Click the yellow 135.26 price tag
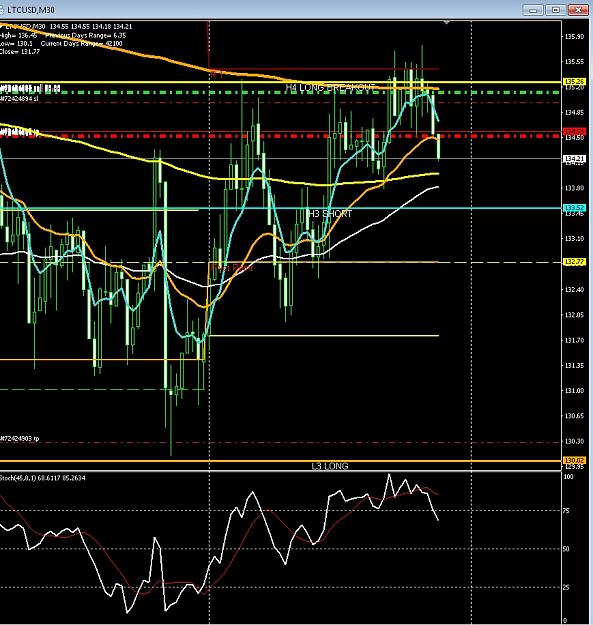Screen dimensions: 593x625 pyautogui.click(x=574, y=81)
